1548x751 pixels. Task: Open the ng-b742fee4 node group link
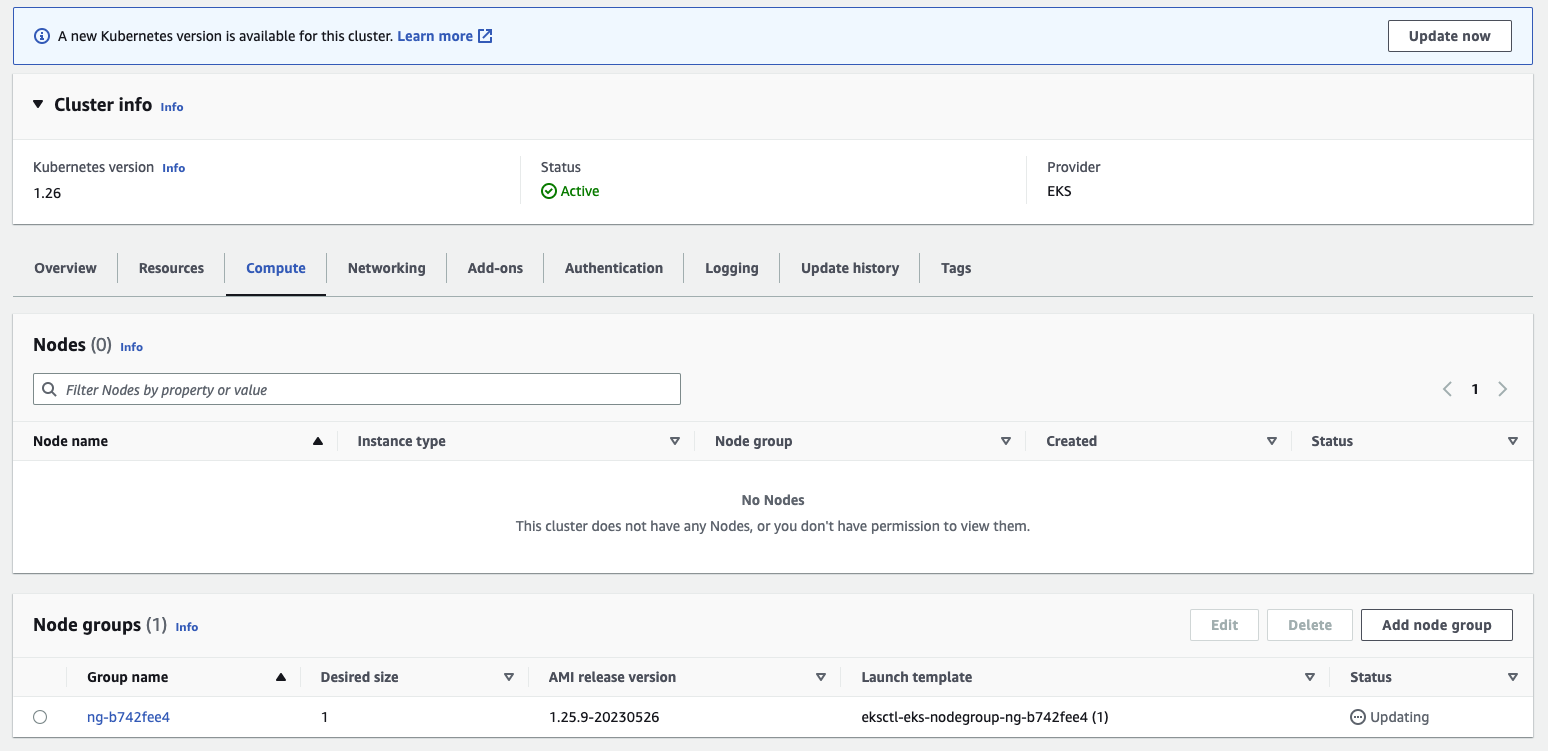(x=128, y=717)
